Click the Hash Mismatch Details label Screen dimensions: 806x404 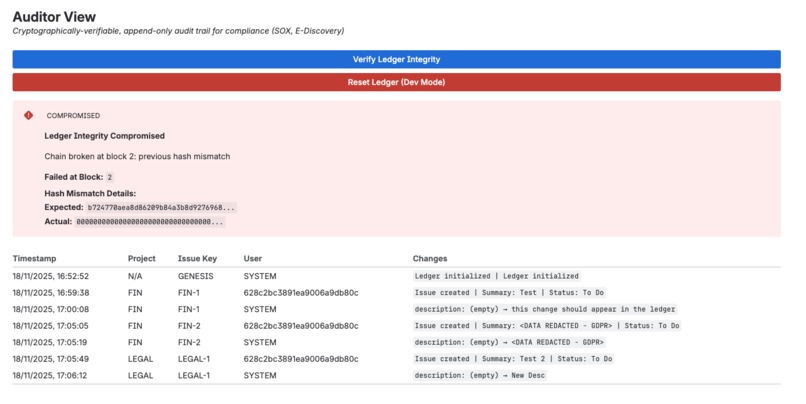pos(90,194)
